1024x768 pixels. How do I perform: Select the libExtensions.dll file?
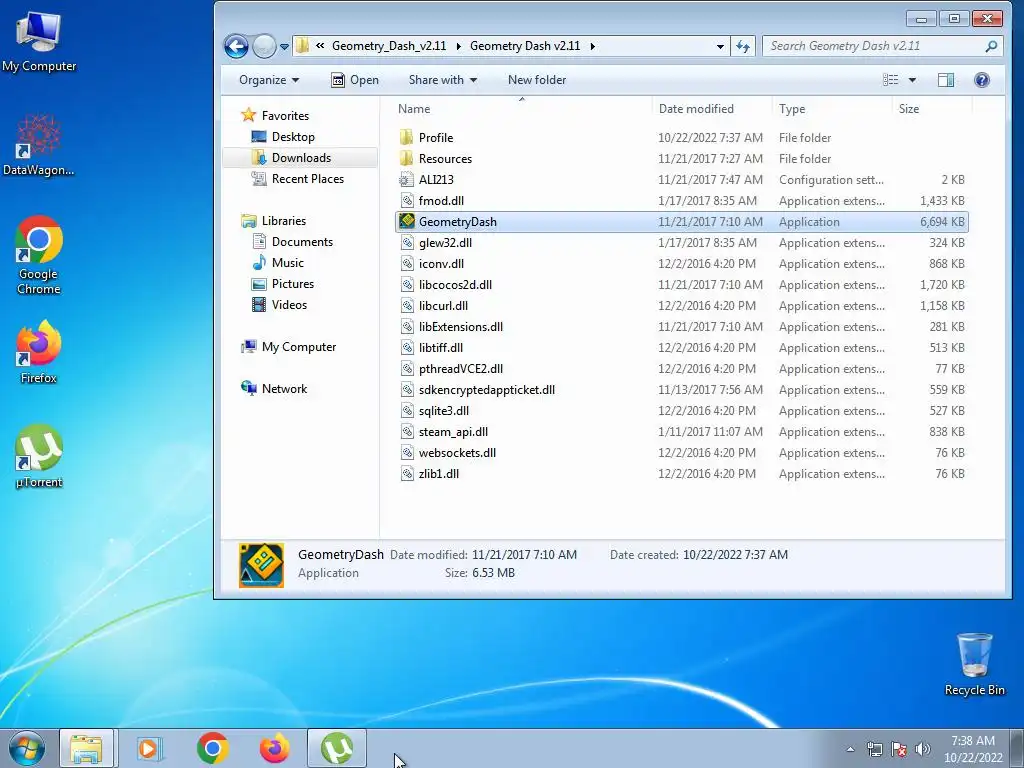(x=682, y=327)
